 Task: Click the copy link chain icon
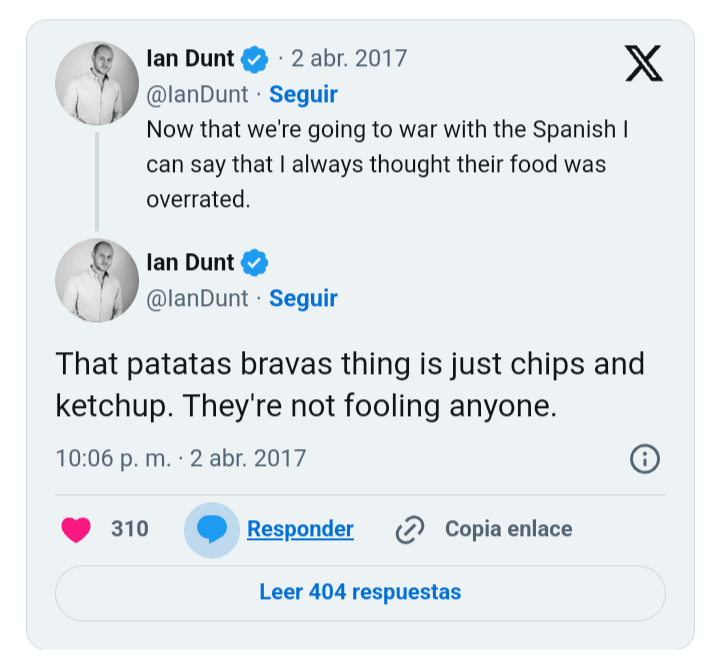pyautogui.click(x=410, y=529)
